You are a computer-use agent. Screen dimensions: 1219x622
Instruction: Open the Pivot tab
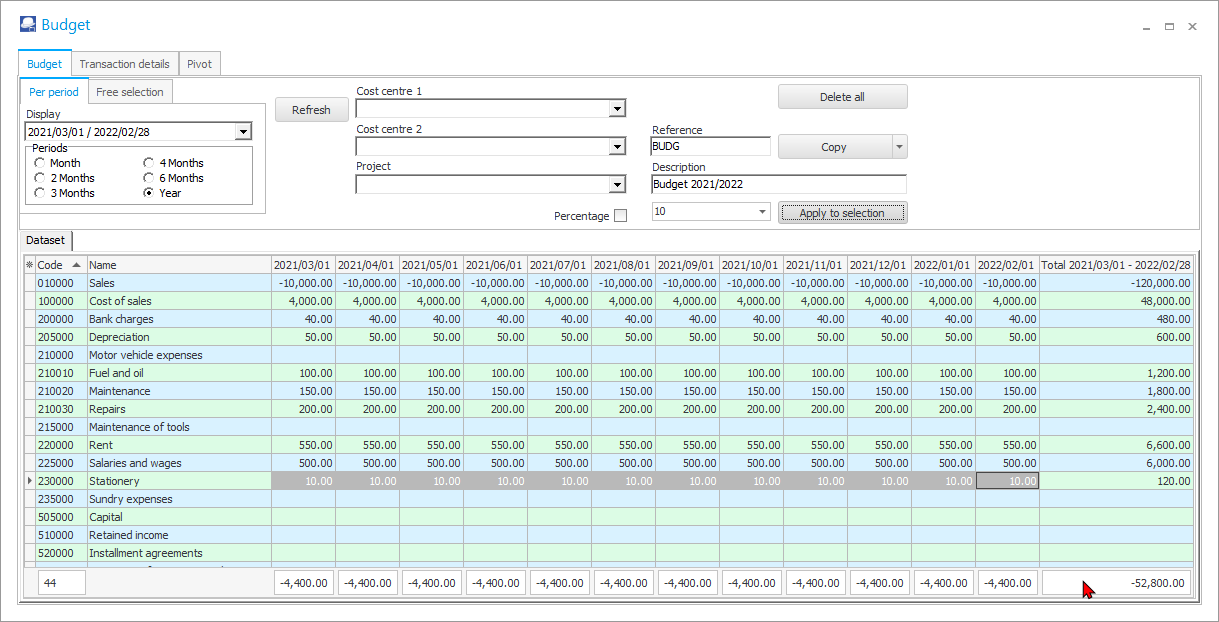199,64
